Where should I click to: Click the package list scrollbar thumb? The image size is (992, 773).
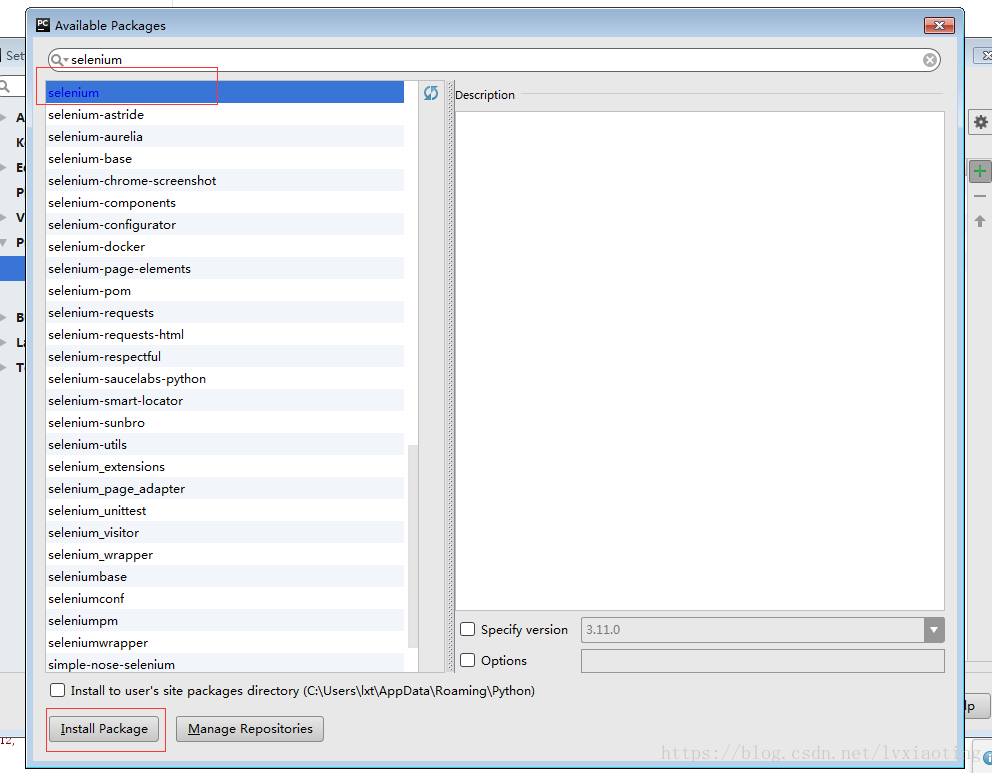click(x=413, y=547)
